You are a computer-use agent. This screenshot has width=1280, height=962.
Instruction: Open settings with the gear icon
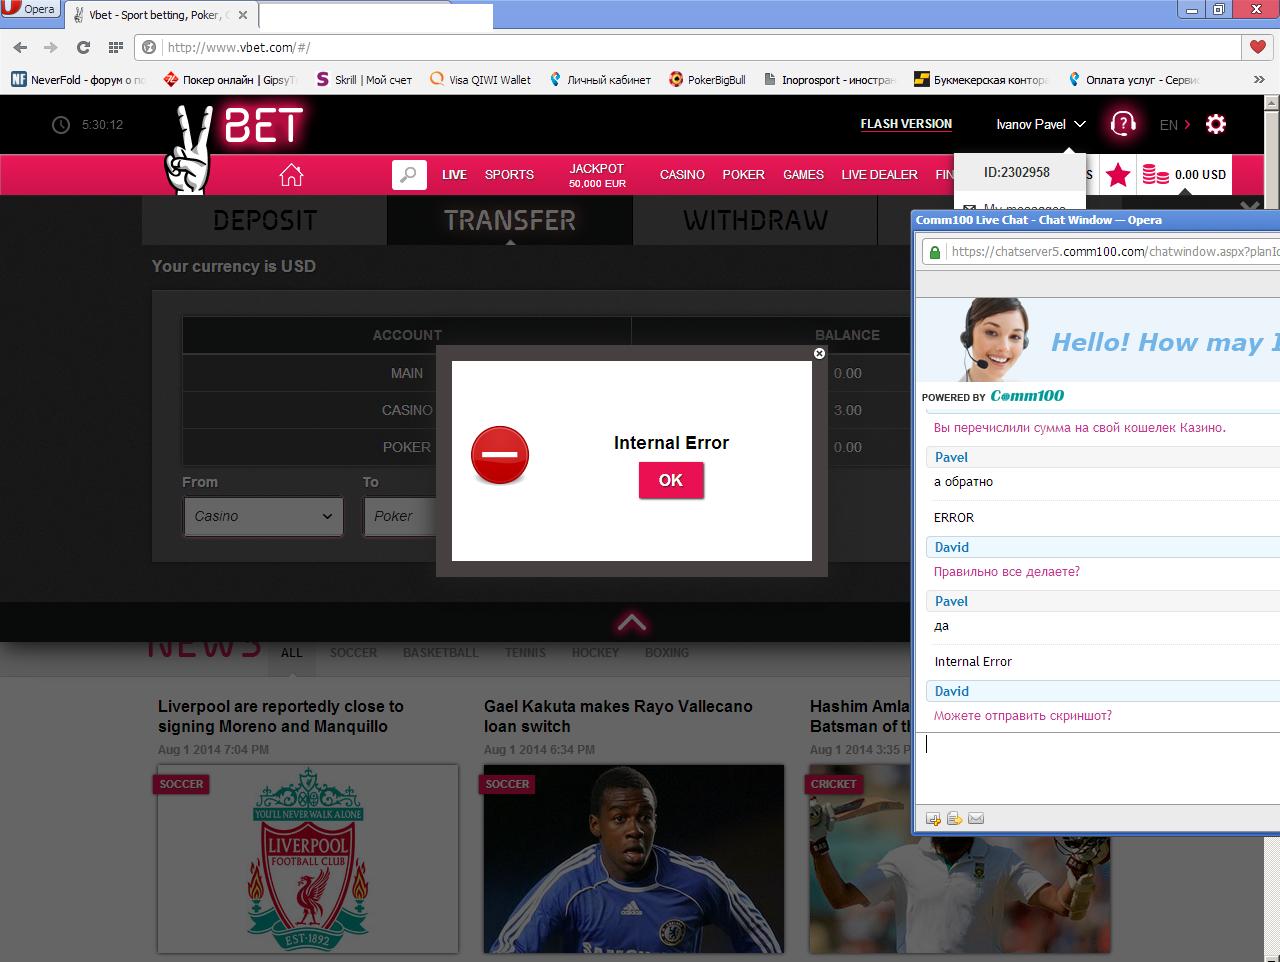click(x=1216, y=124)
